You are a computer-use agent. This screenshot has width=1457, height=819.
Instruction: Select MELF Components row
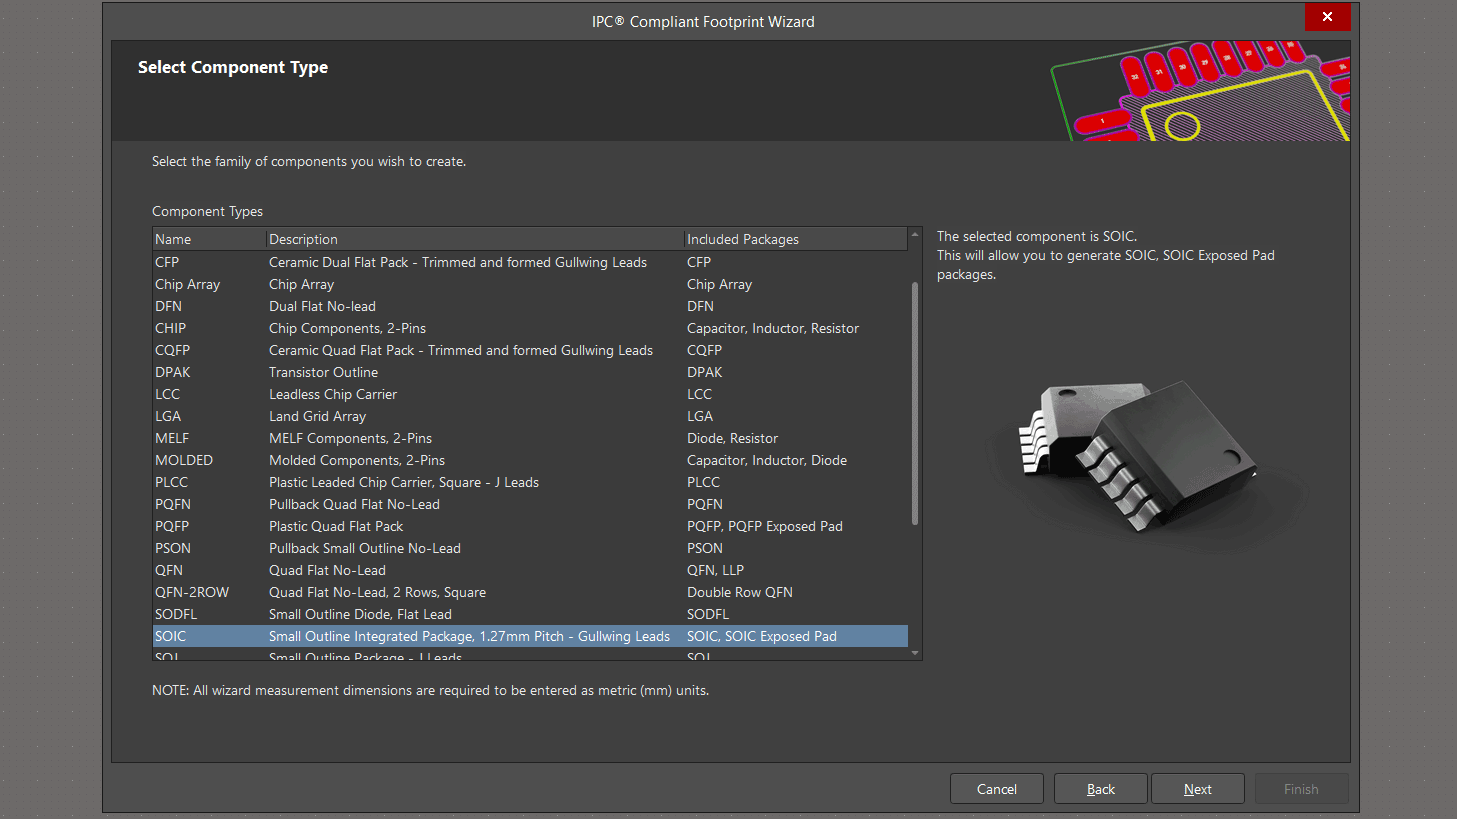tap(172, 438)
